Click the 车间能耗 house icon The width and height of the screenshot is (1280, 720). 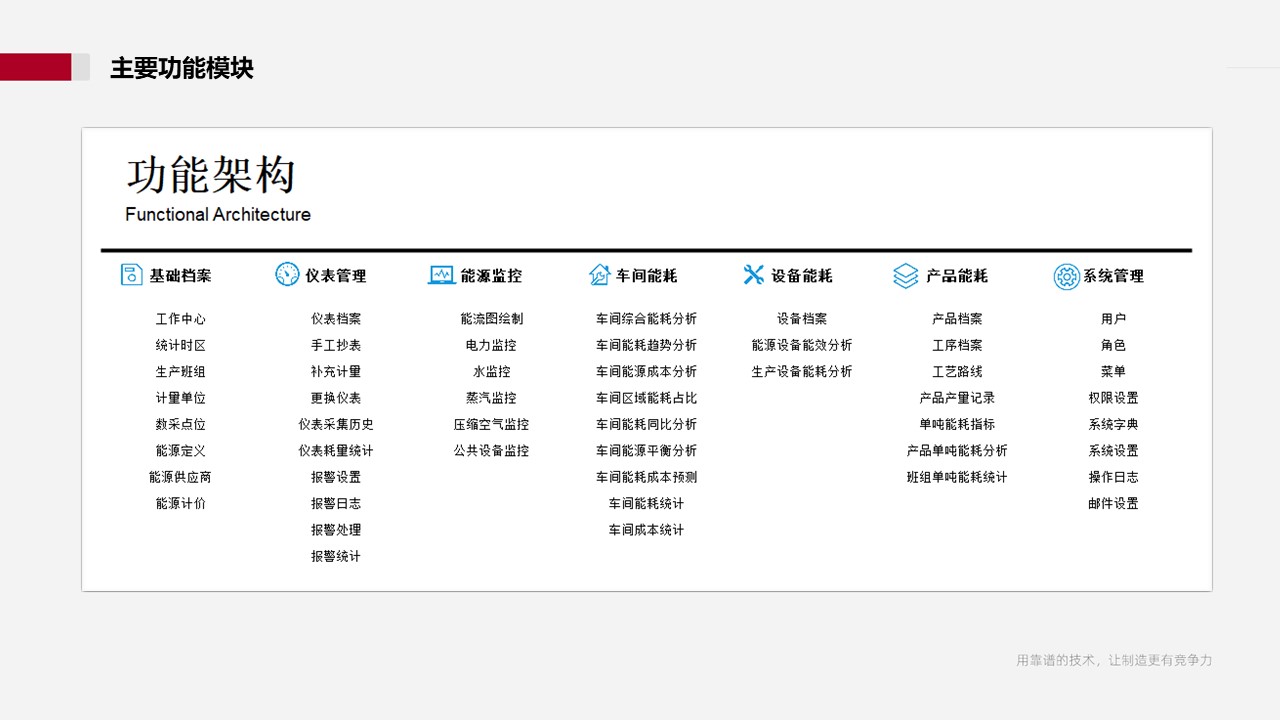point(600,275)
